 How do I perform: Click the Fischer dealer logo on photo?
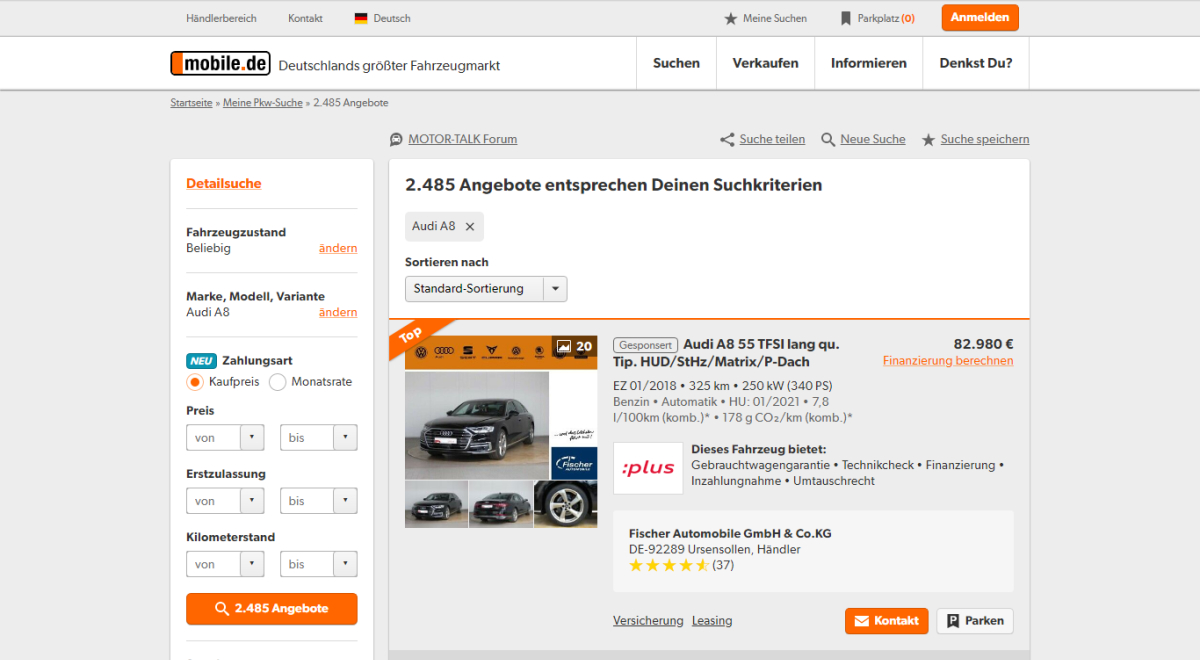click(574, 463)
